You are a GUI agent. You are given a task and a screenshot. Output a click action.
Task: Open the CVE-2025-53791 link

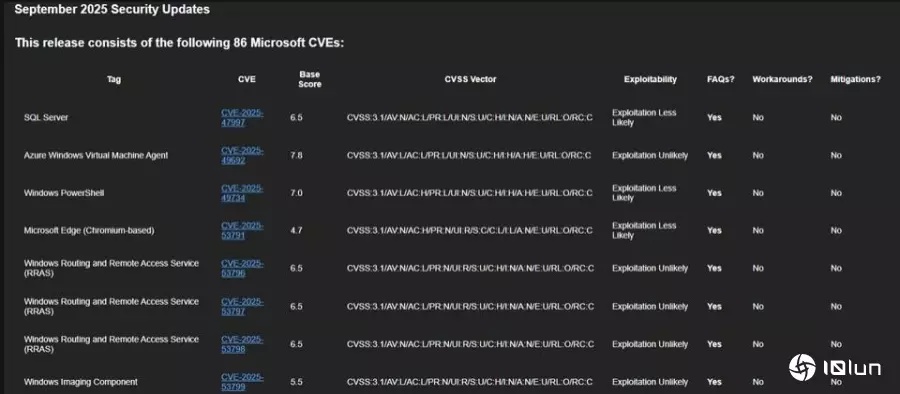[x=242, y=230]
